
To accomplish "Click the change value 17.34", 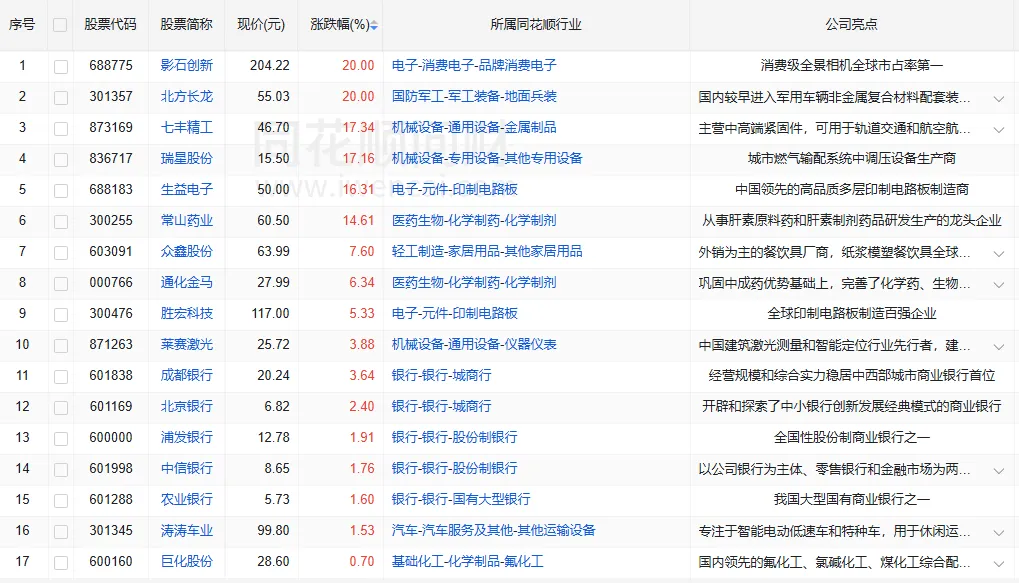I will (x=358, y=127).
